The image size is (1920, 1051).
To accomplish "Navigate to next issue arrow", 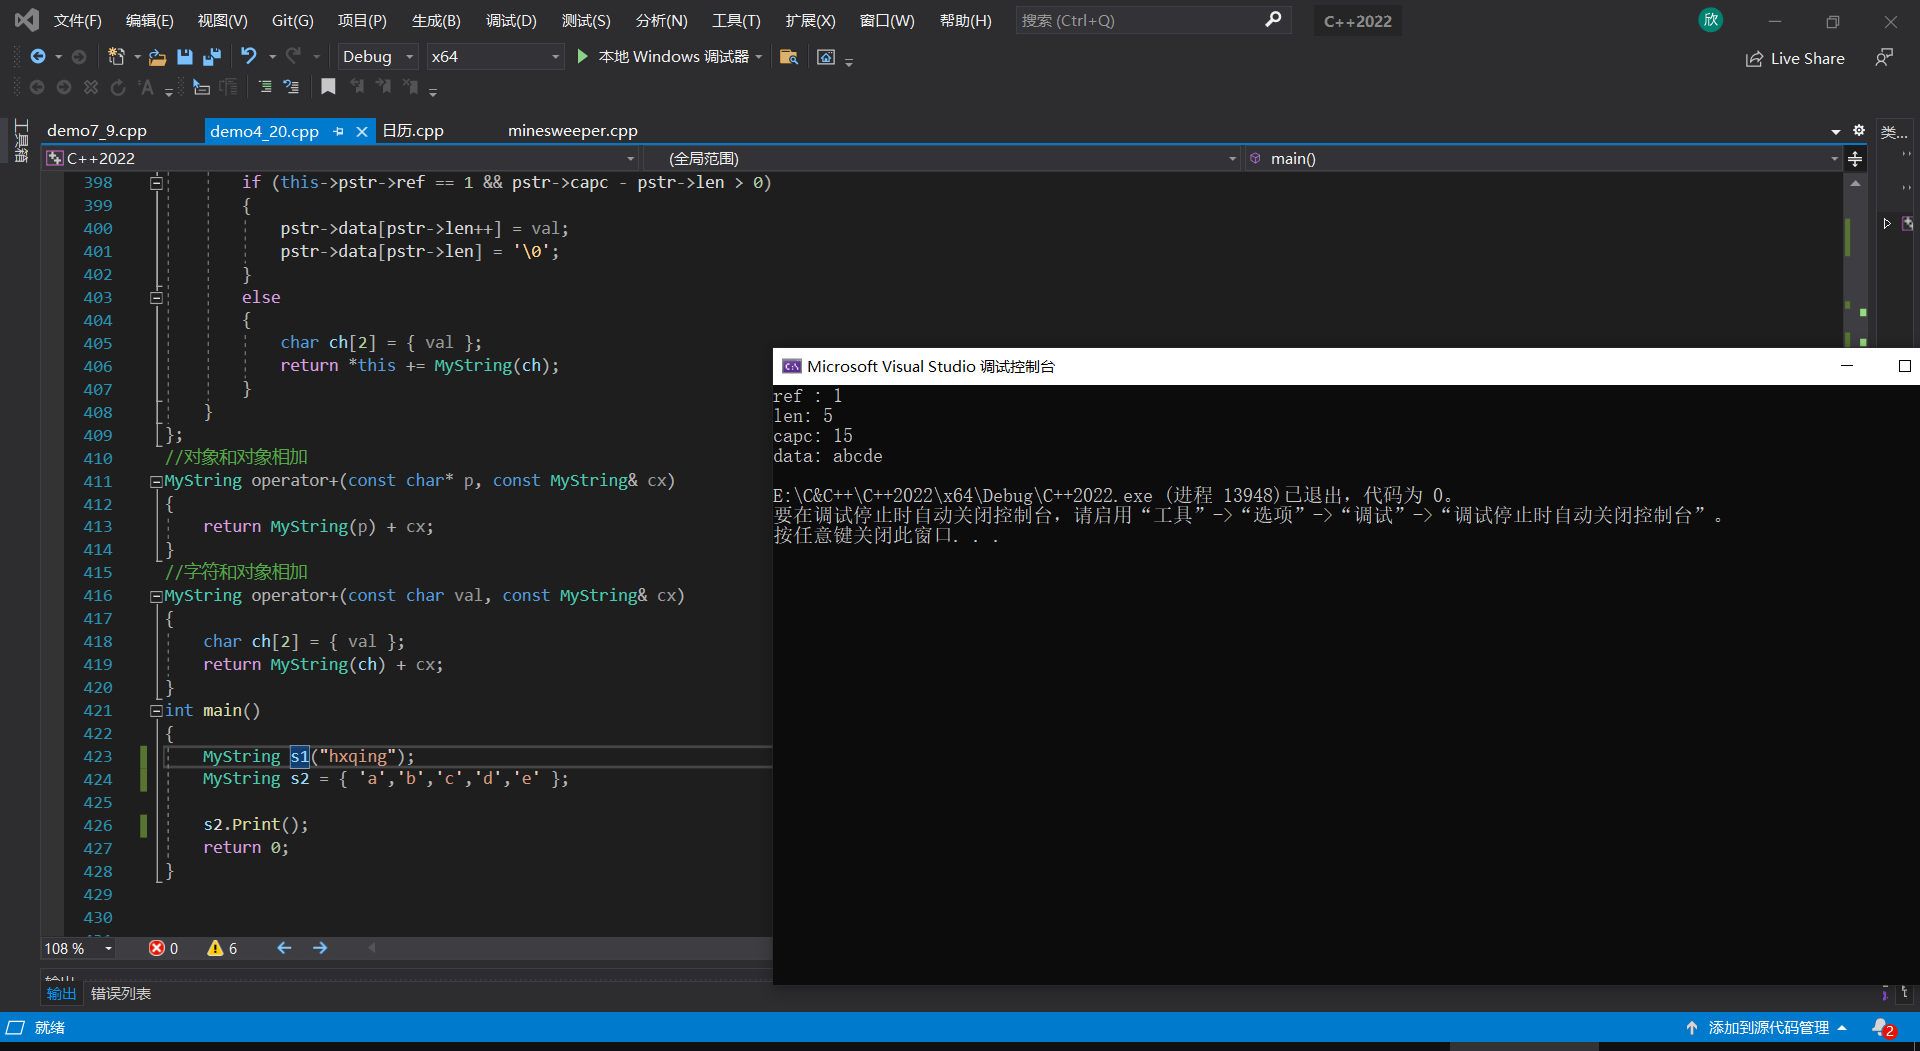I will tap(320, 948).
